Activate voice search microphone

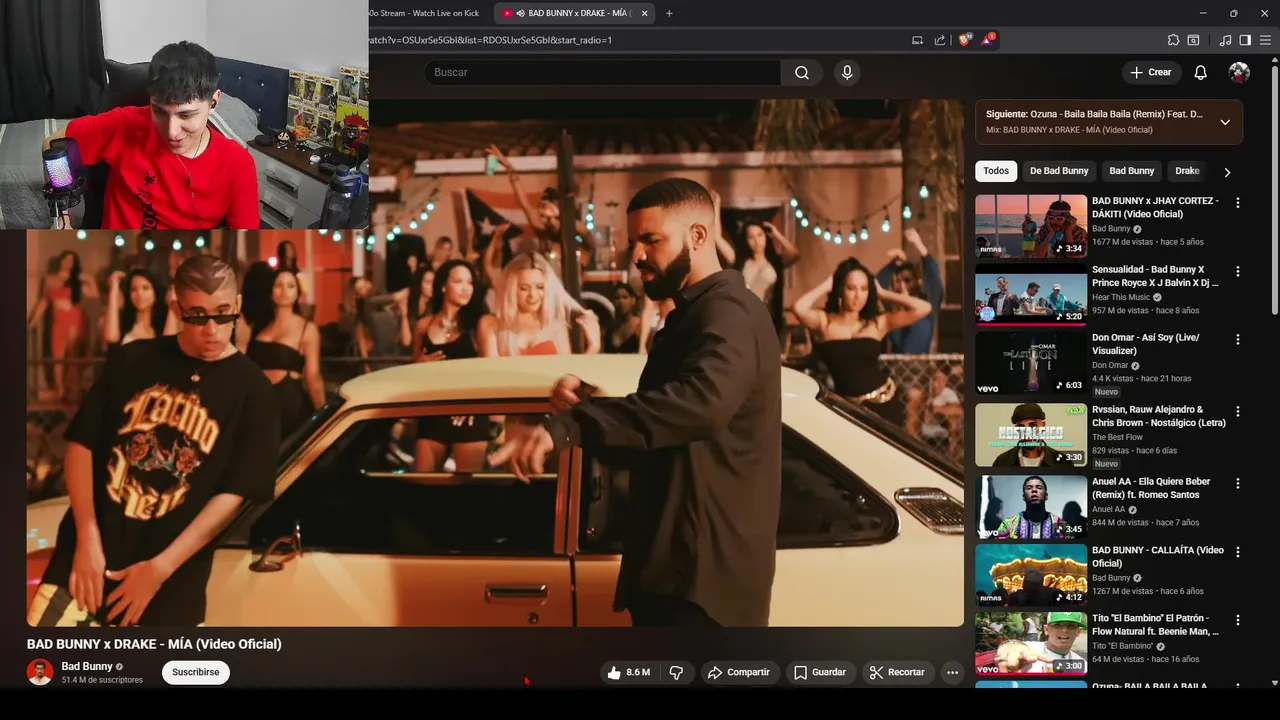pyautogui.click(x=847, y=72)
